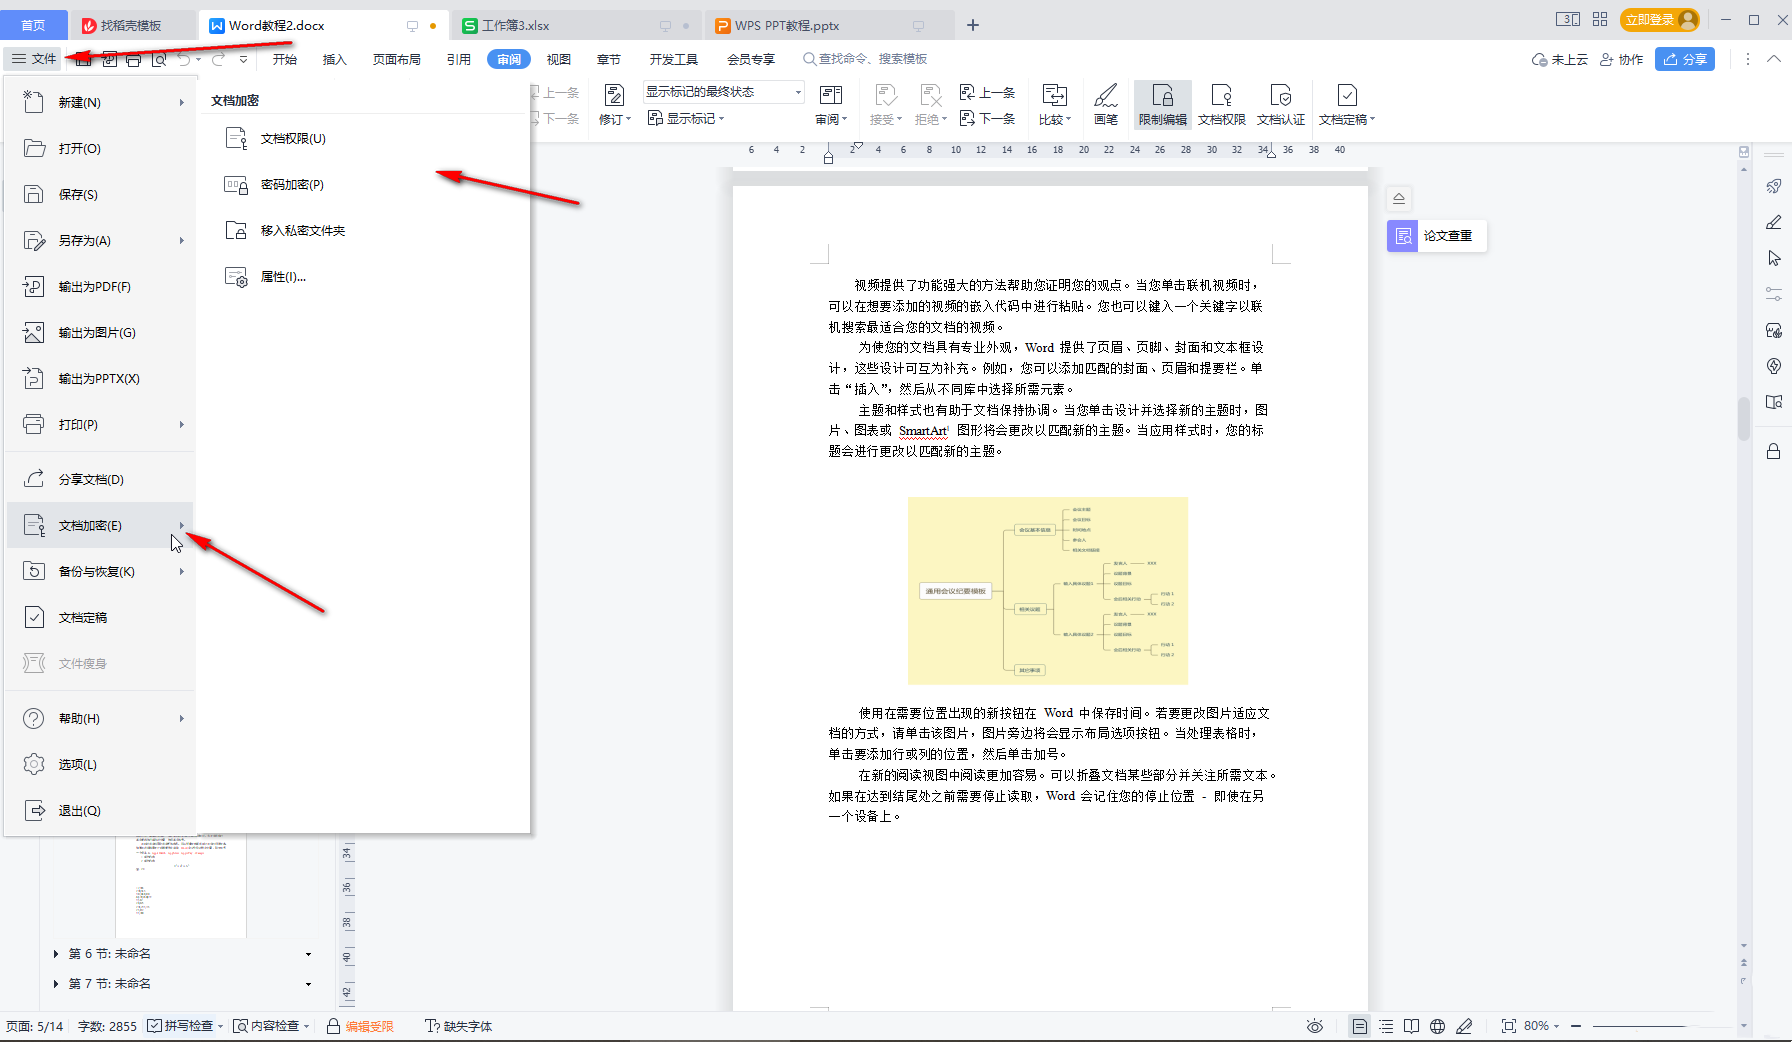Add a new document tab
1792x1042 pixels.
[x=972, y=25]
